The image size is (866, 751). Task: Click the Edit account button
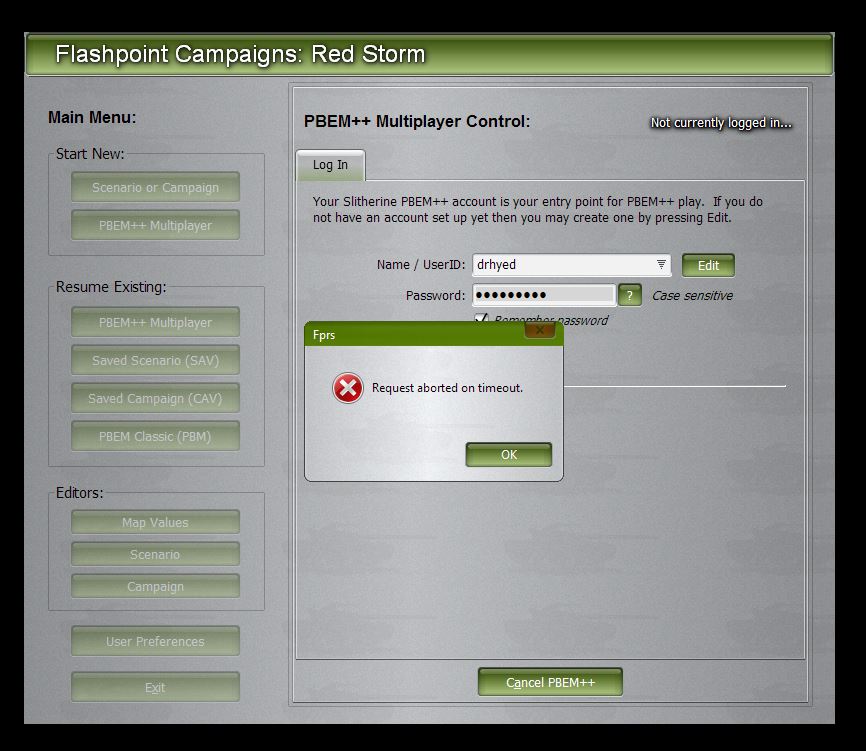click(x=708, y=266)
